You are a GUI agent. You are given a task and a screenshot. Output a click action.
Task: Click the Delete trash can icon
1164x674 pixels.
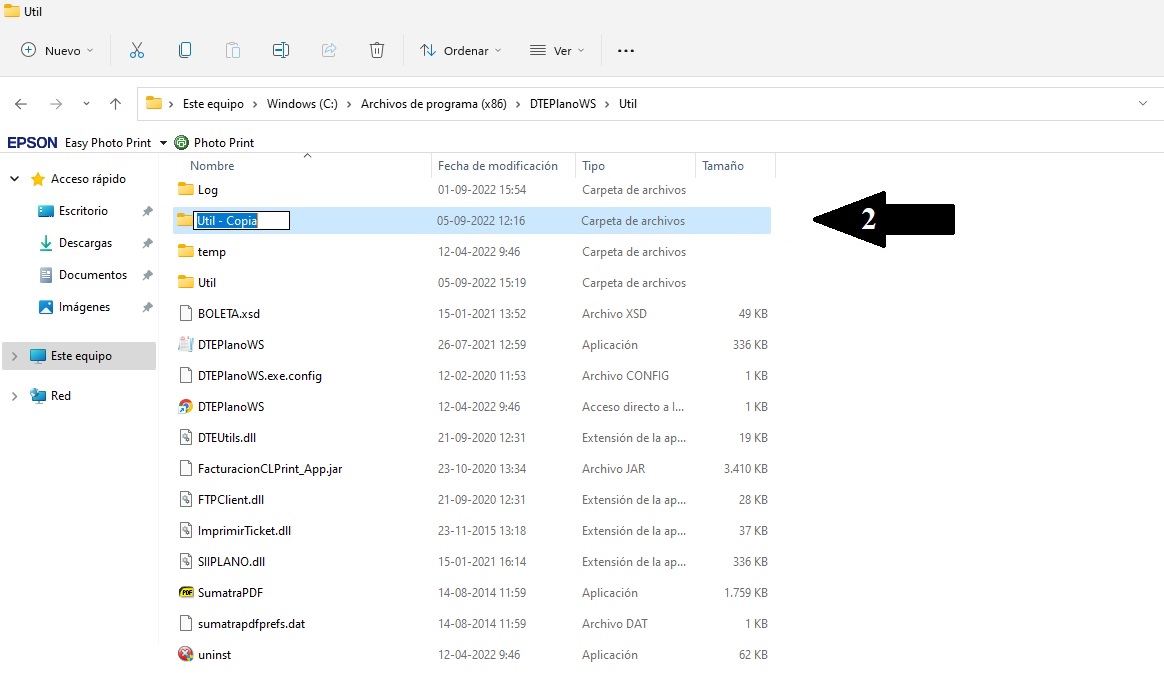[x=377, y=50]
